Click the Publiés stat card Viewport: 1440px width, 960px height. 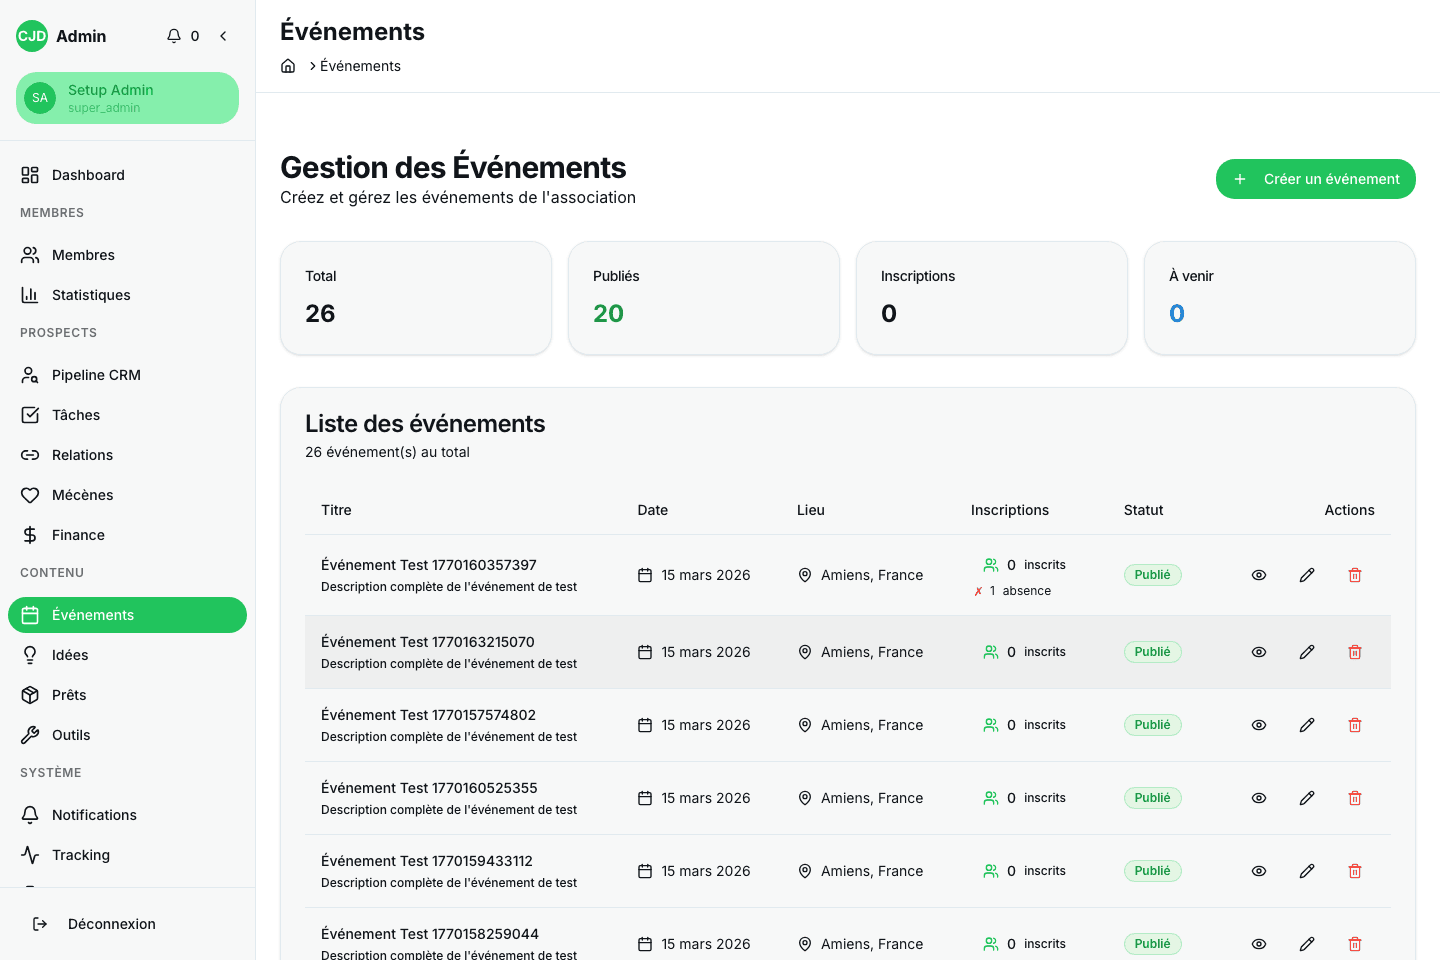coord(704,298)
